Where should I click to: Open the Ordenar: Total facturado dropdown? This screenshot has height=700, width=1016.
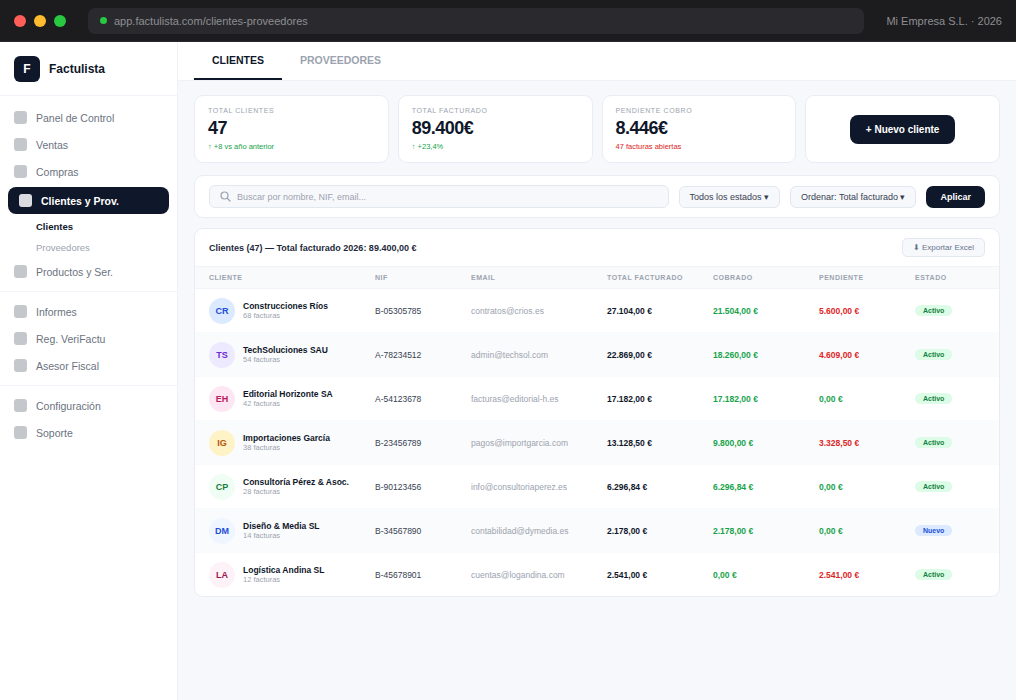tap(853, 197)
